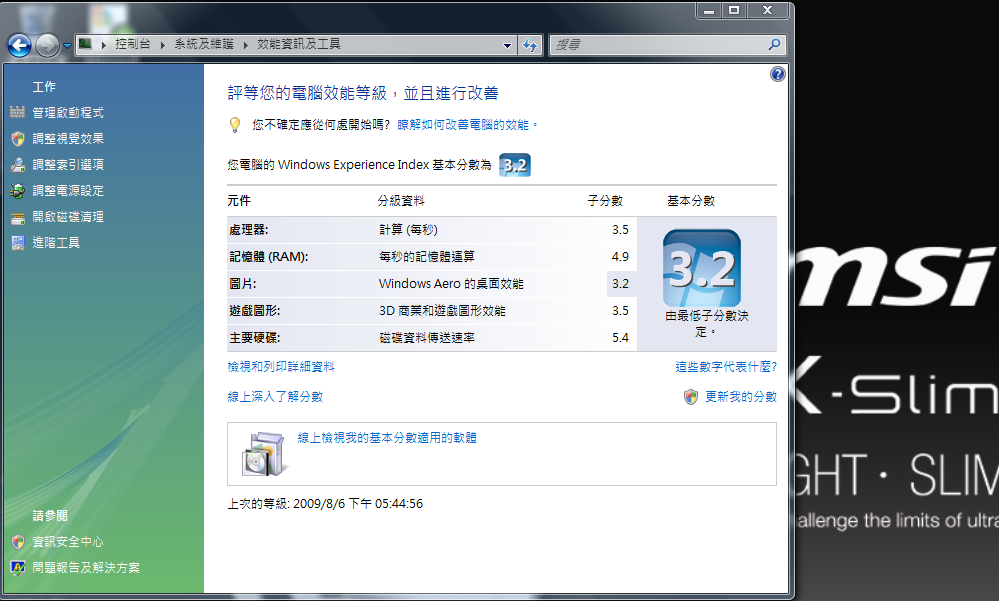The height and width of the screenshot is (601, 999).
Task: Click the shield icon beside 更新我的分數
Action: click(691, 397)
